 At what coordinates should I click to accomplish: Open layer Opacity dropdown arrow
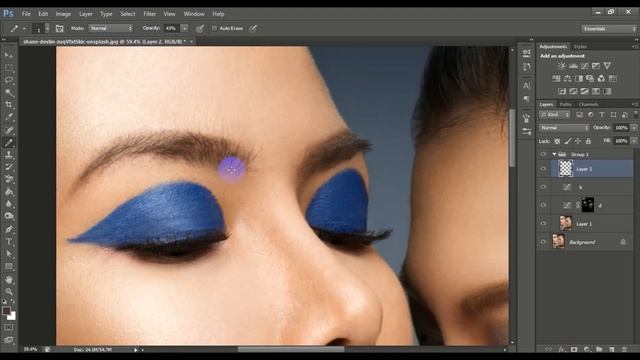pos(634,128)
